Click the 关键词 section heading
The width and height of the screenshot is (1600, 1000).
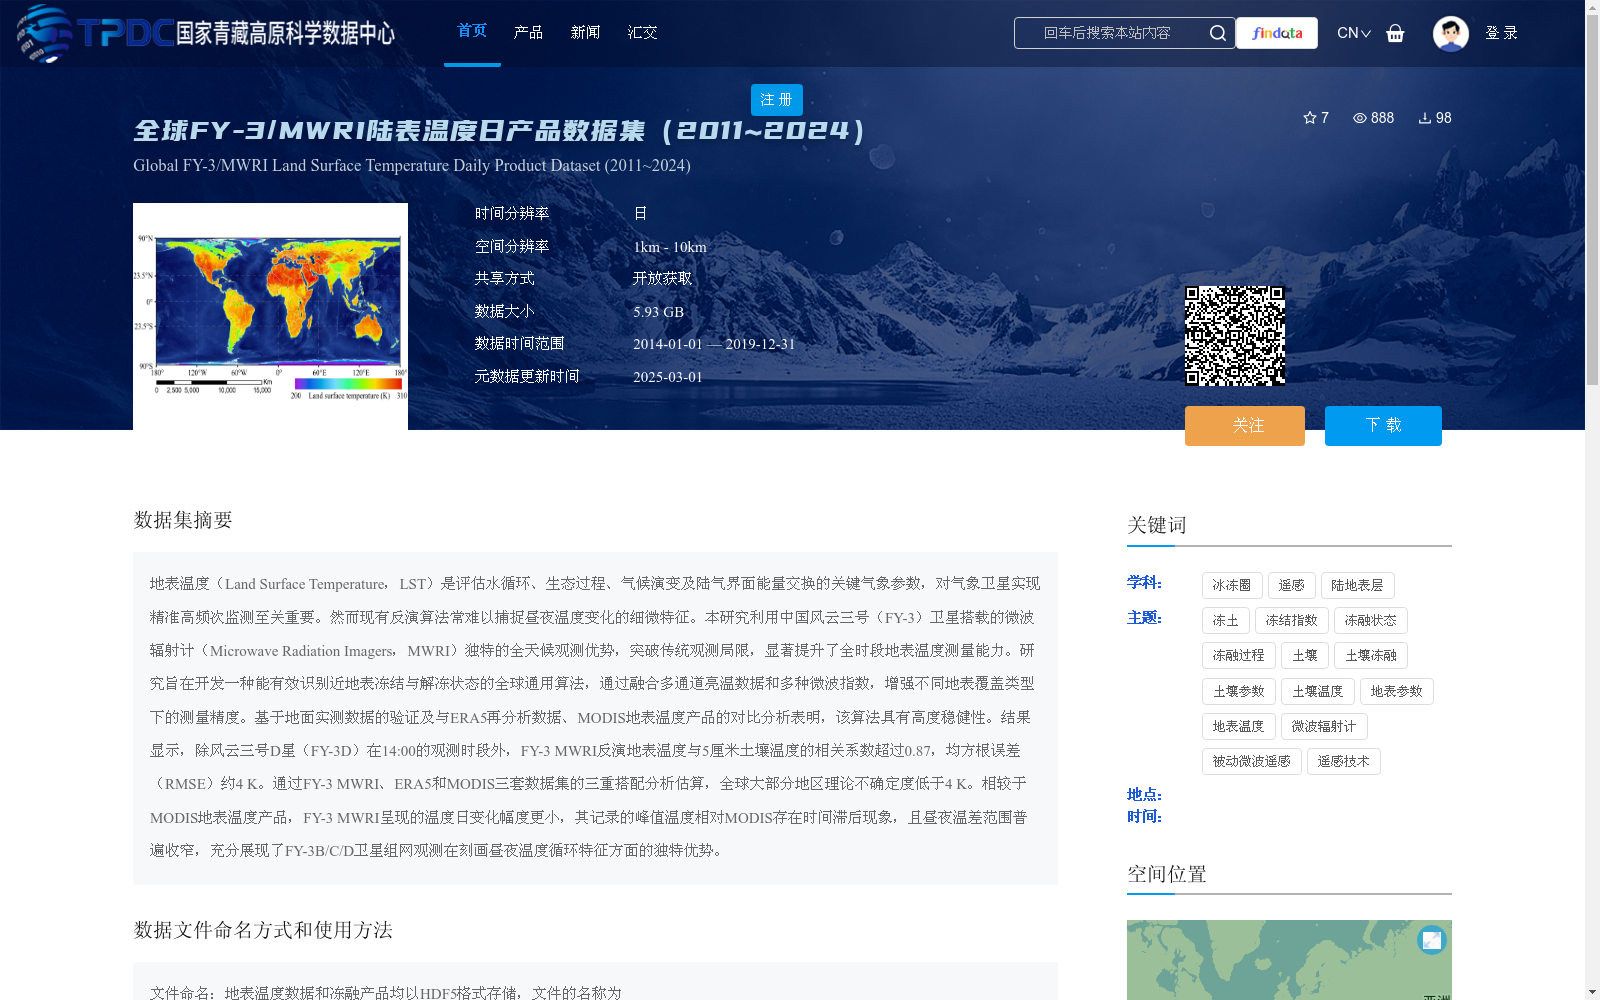[1157, 525]
